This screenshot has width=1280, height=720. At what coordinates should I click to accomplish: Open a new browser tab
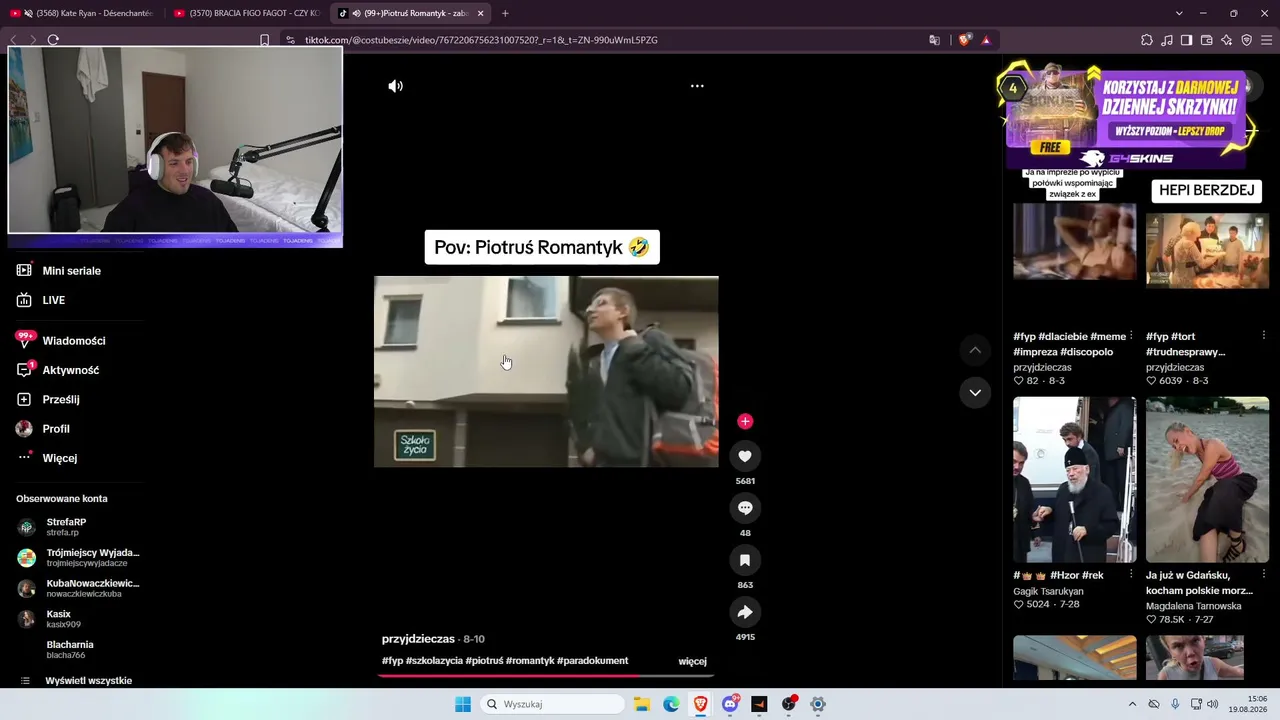505,13
